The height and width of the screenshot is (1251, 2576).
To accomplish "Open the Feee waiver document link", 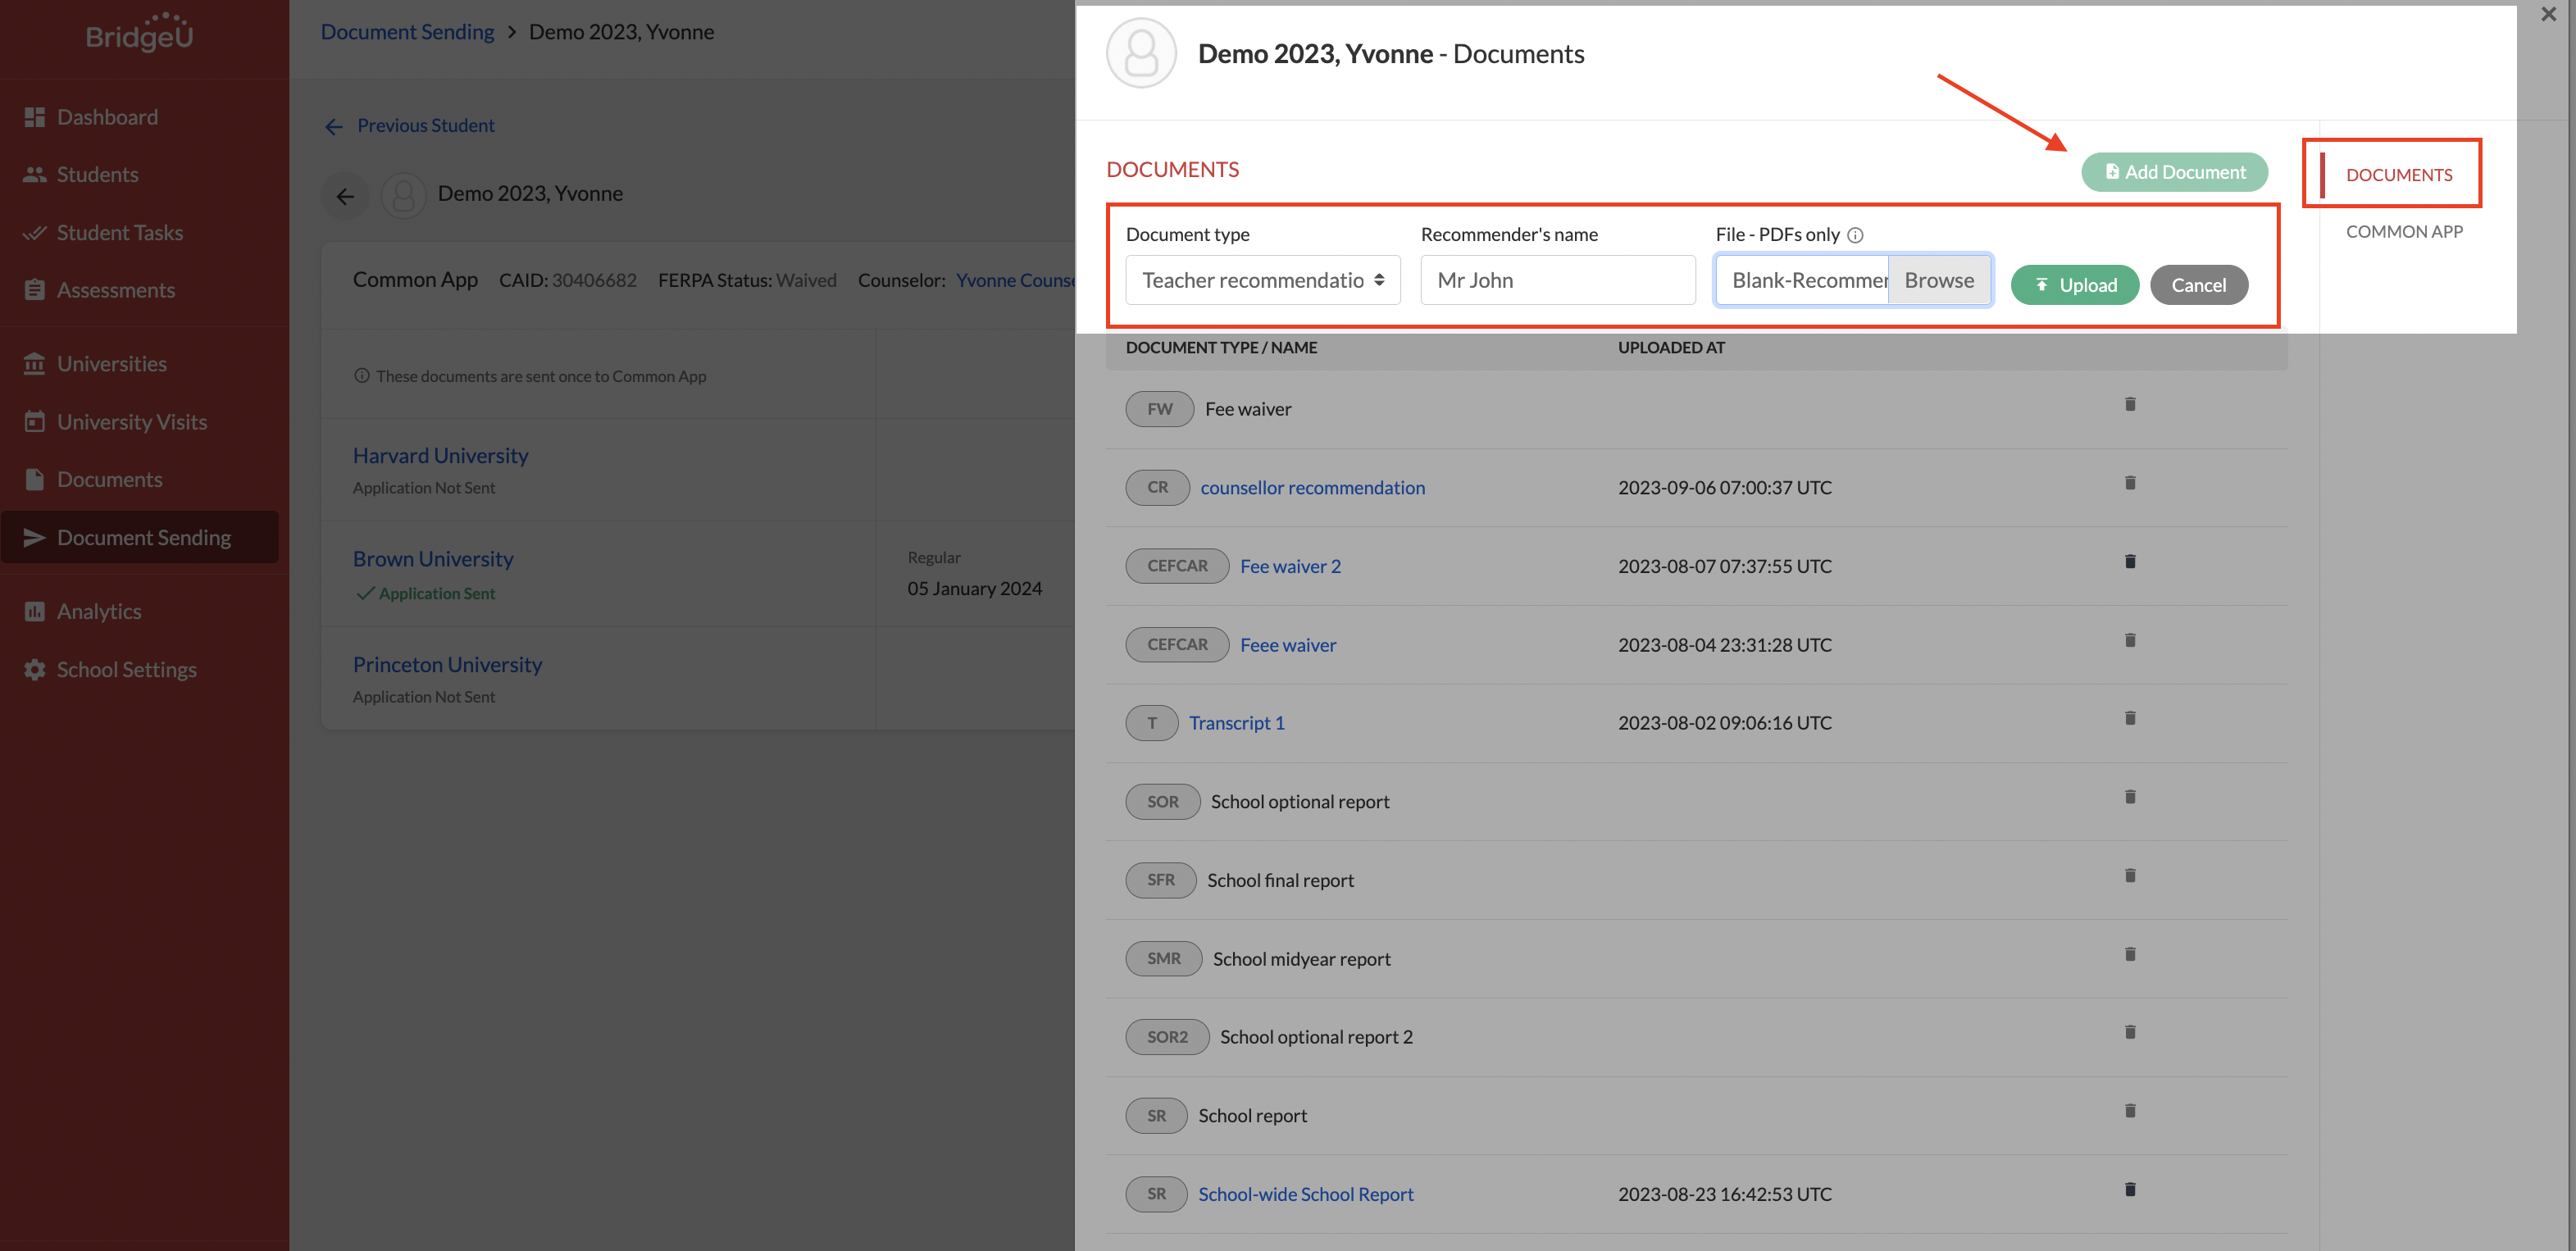I will coord(1288,645).
